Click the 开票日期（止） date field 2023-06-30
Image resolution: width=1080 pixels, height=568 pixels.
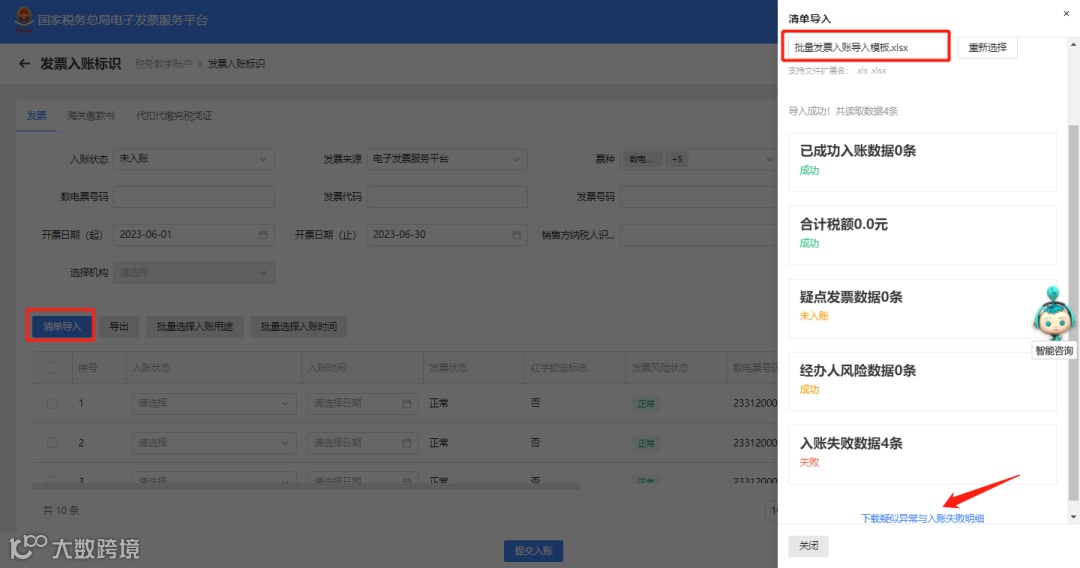click(447, 235)
